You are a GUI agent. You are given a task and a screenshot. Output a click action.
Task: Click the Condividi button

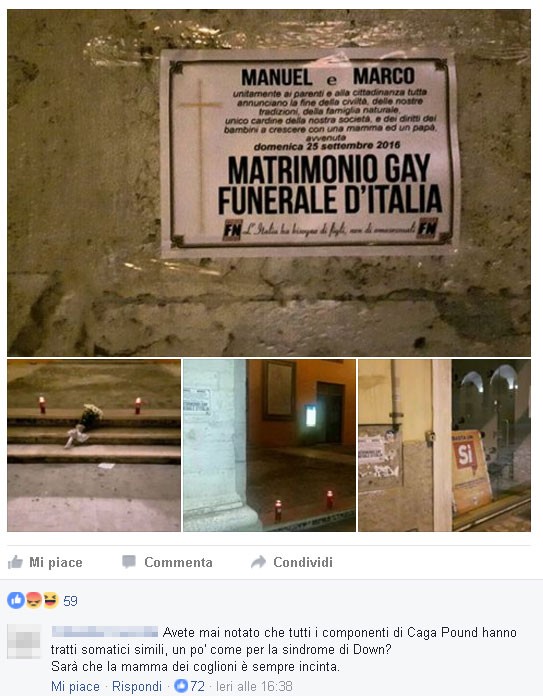[292, 562]
